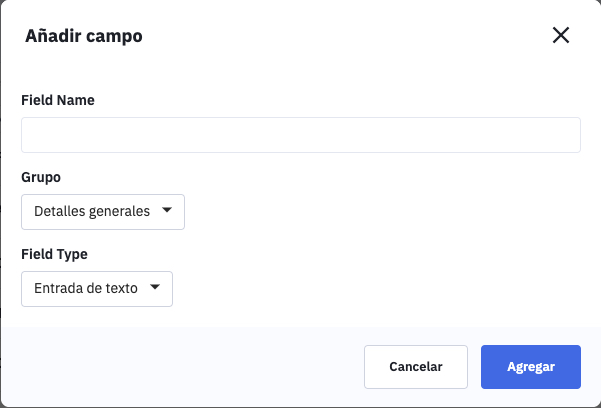Close the Añadir campo dialog
Viewport: 601px width, 408px height.
561,36
